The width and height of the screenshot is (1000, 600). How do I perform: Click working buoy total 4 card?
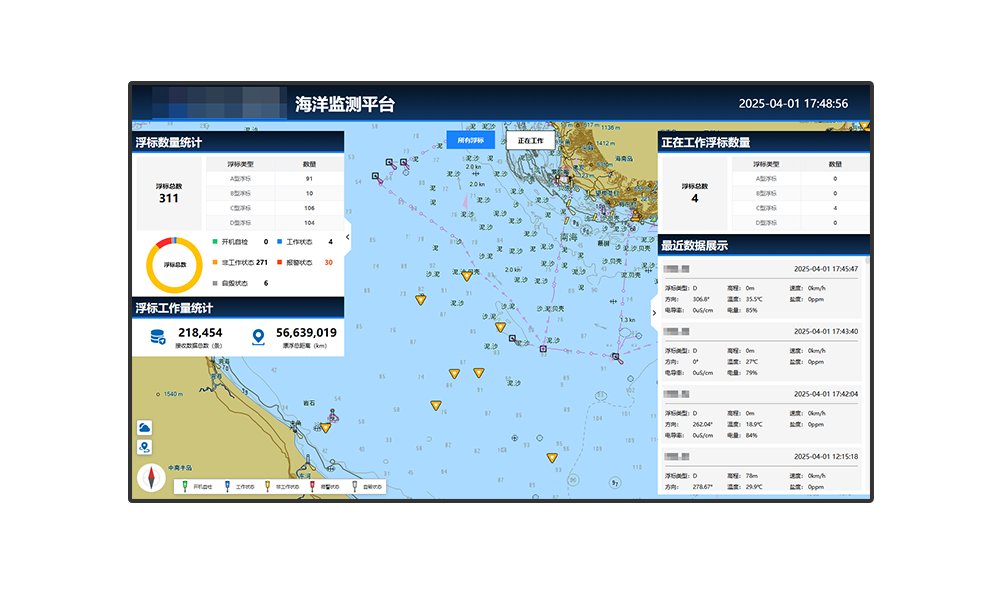(x=695, y=193)
